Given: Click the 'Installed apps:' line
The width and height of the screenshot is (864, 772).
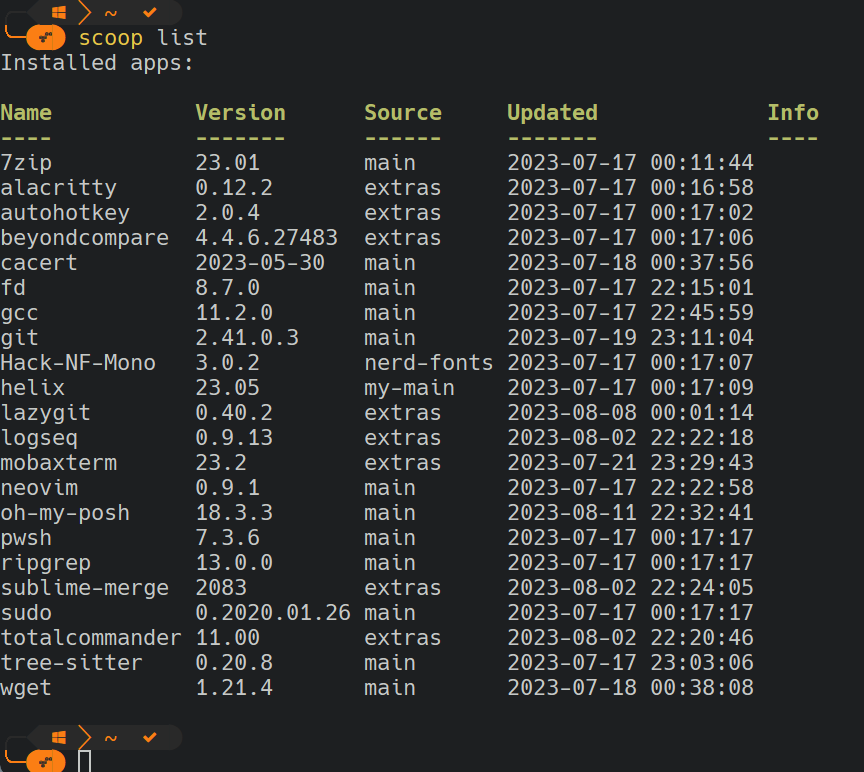Looking at the screenshot, I should (97, 63).
